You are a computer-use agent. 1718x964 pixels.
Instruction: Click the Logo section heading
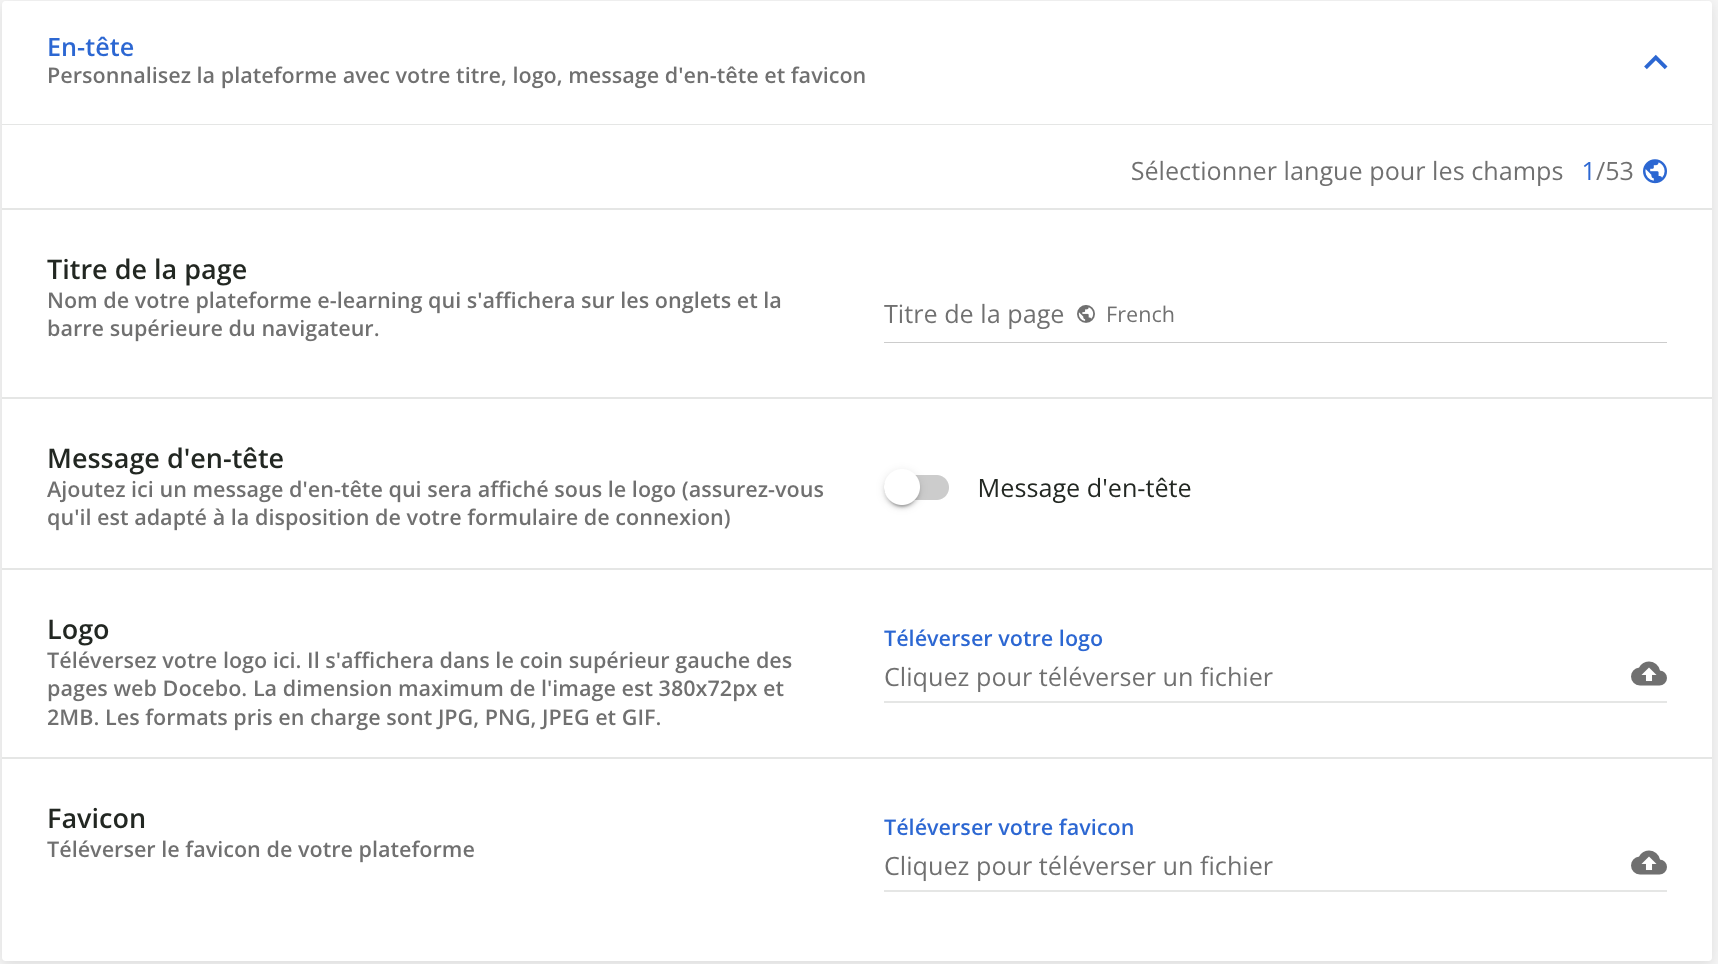coord(78,629)
